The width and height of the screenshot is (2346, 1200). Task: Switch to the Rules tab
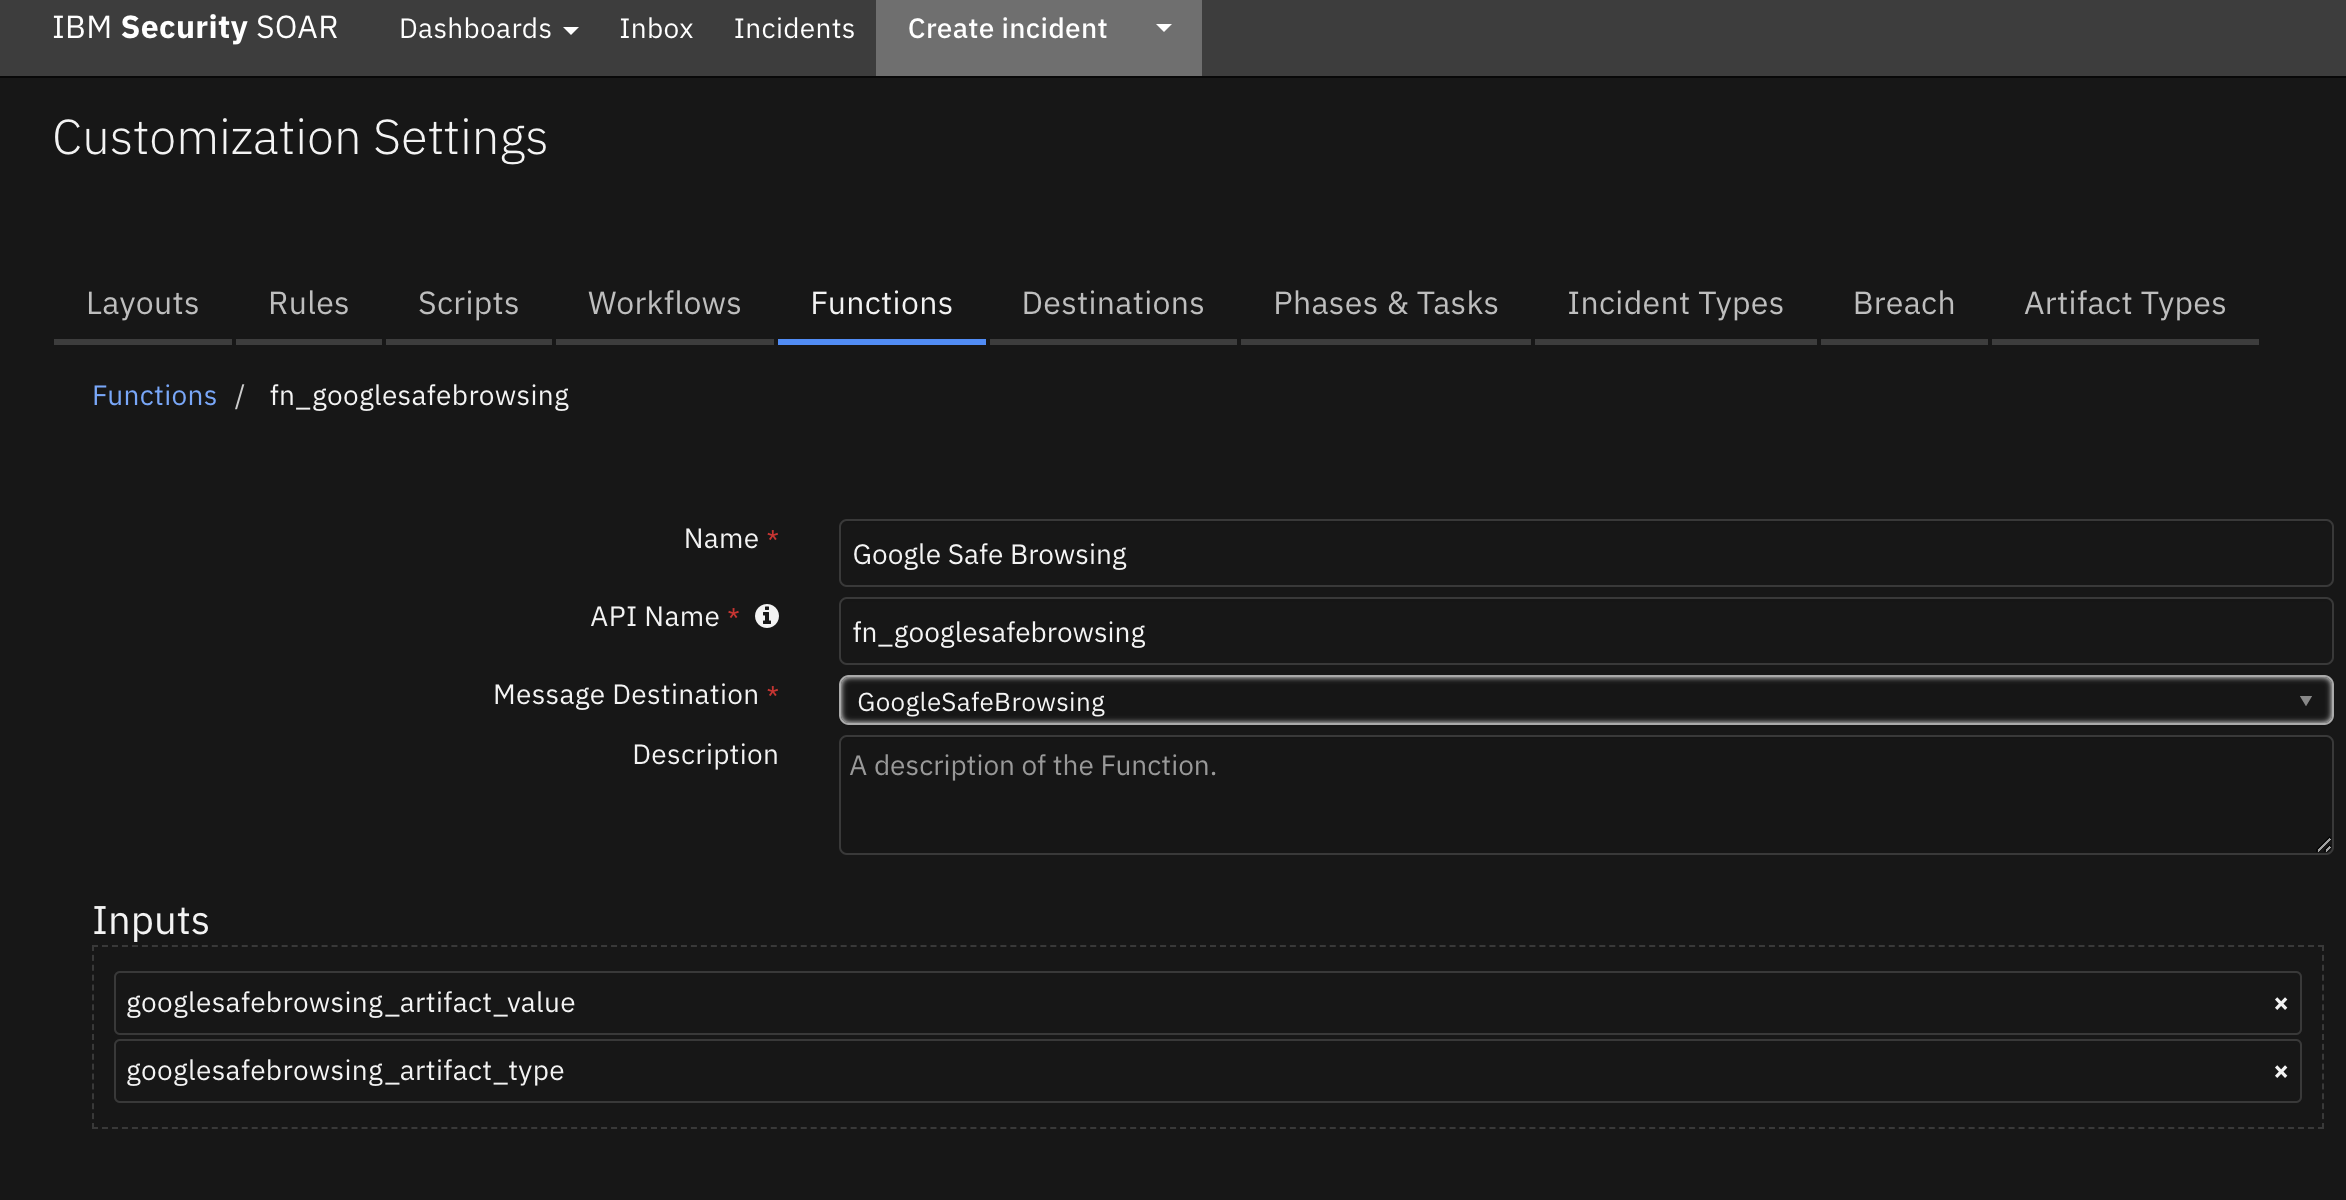point(309,304)
